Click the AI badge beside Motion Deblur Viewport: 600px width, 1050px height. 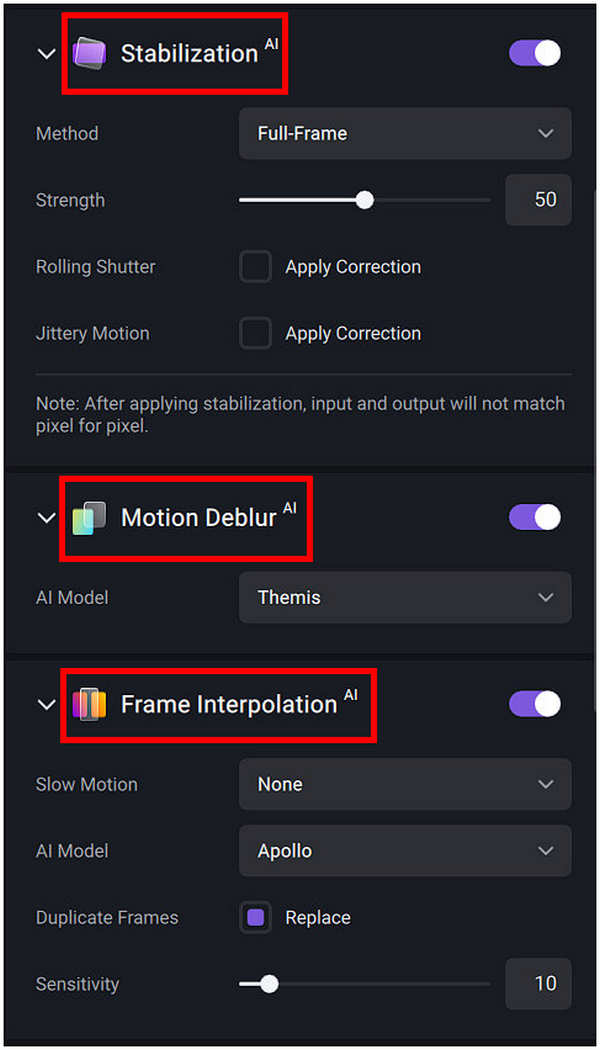pos(291,506)
